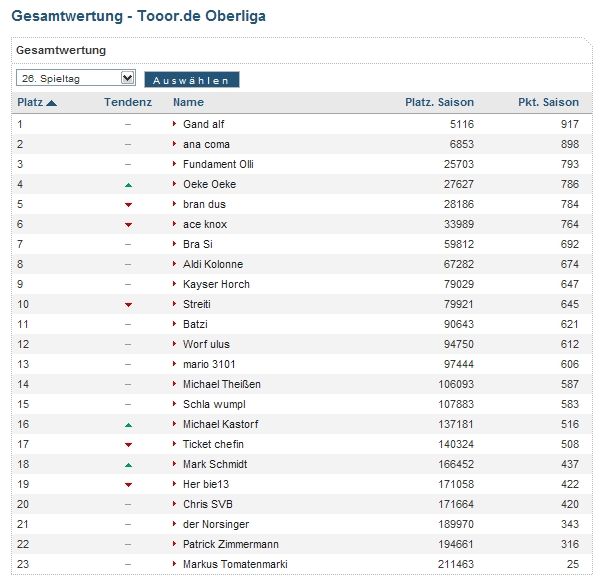This screenshot has width=601, height=586.
Task: Open the ana coma profile link
Action: click(x=206, y=144)
